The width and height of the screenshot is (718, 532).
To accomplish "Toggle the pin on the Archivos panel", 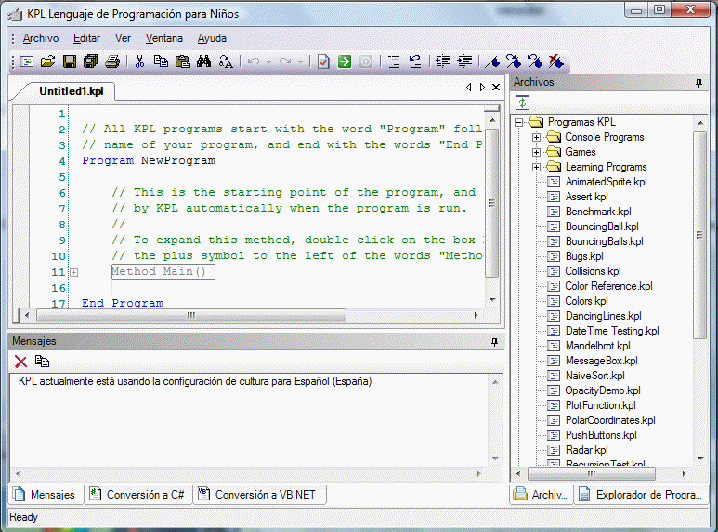I will 699,83.
